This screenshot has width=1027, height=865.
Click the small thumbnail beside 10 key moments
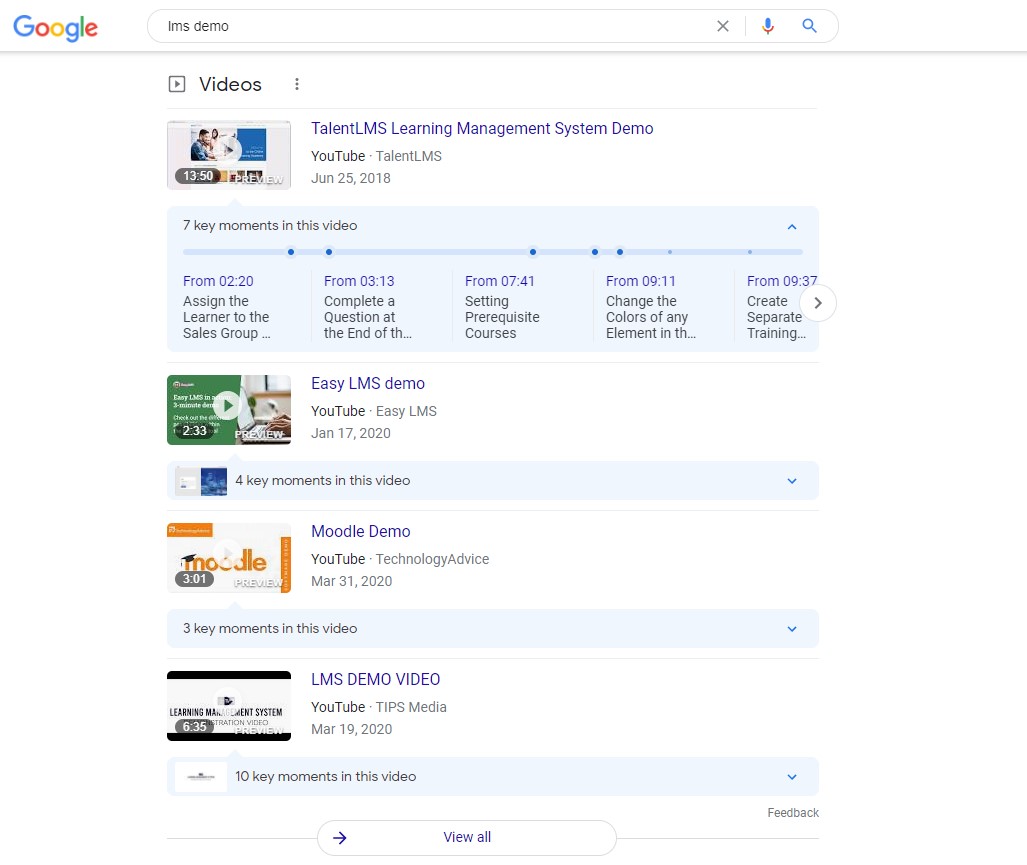201,777
